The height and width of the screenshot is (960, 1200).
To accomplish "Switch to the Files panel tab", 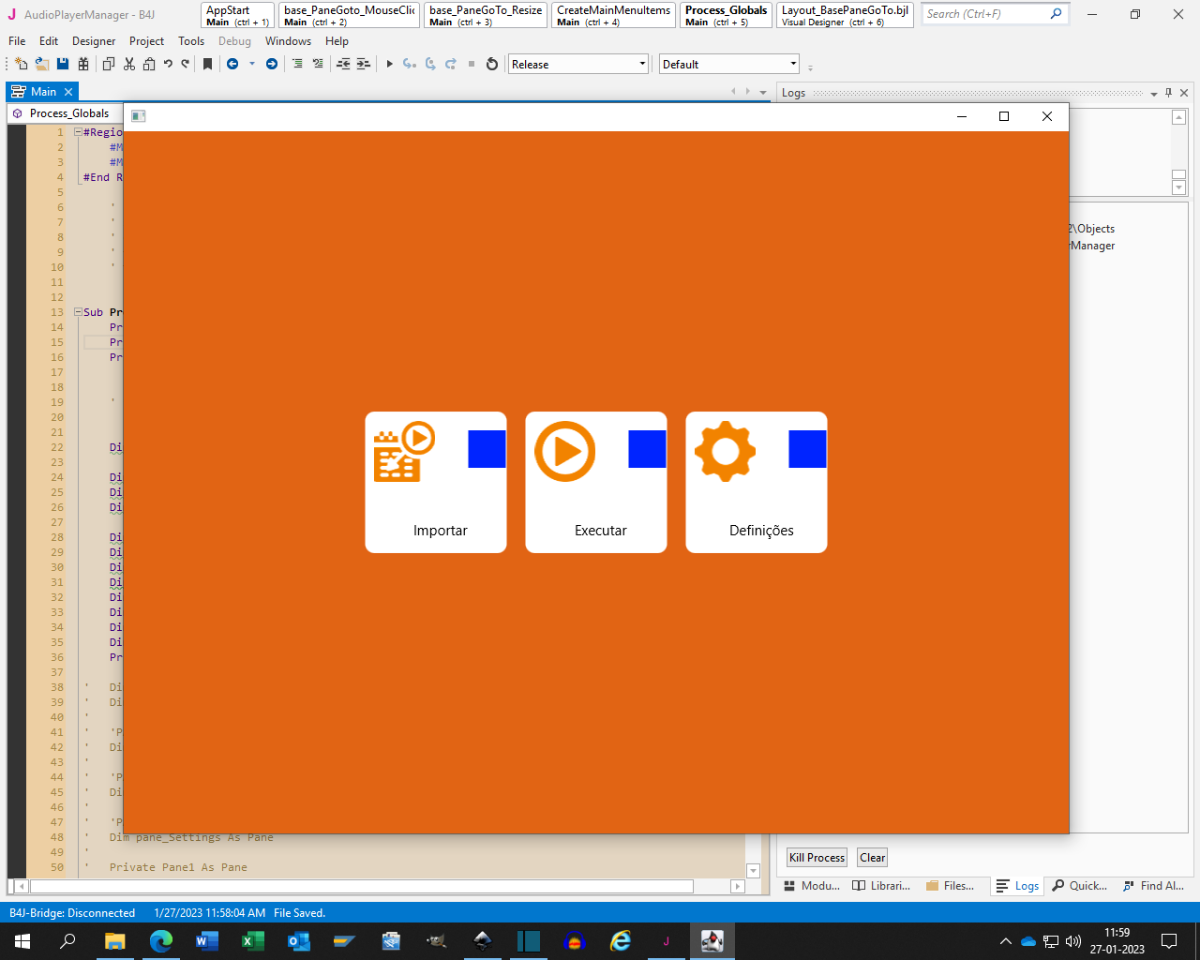I will (x=950, y=886).
